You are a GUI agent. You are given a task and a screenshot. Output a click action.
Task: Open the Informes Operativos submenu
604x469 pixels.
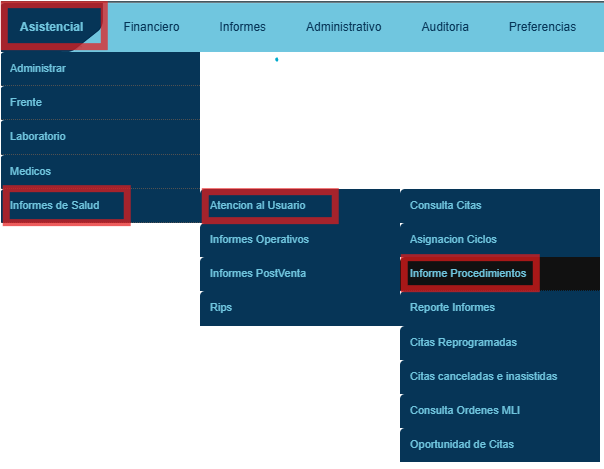[x=260, y=239]
